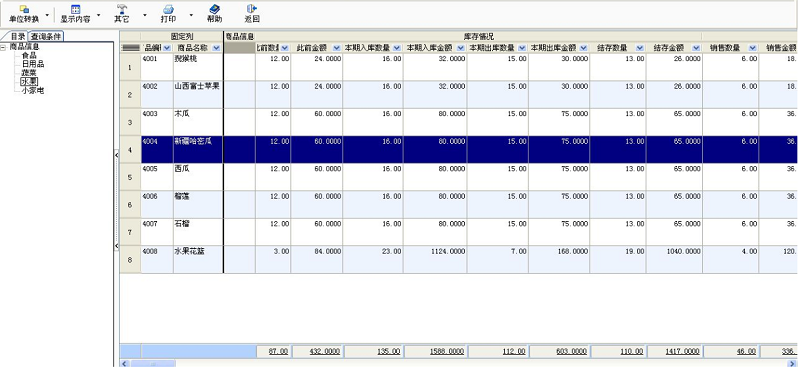Click the 单位转换 toolbar icon
Screen dimensions: 800x374
point(24,9)
